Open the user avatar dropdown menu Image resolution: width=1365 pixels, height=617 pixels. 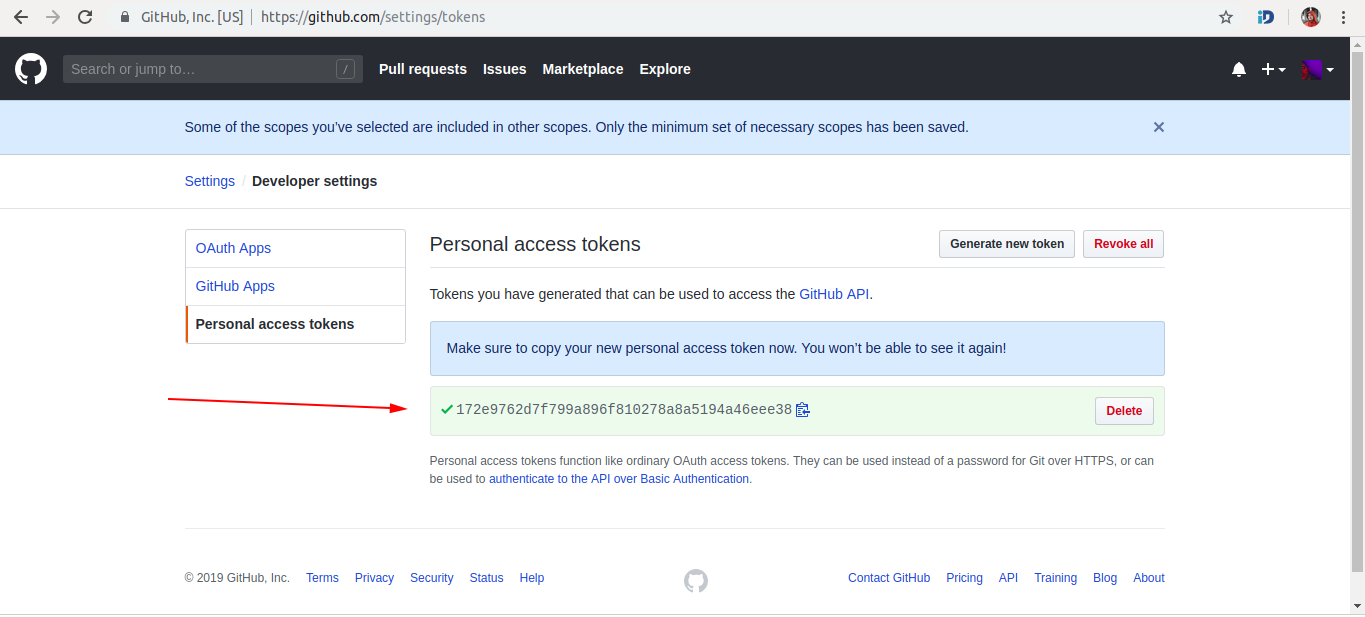point(1317,69)
